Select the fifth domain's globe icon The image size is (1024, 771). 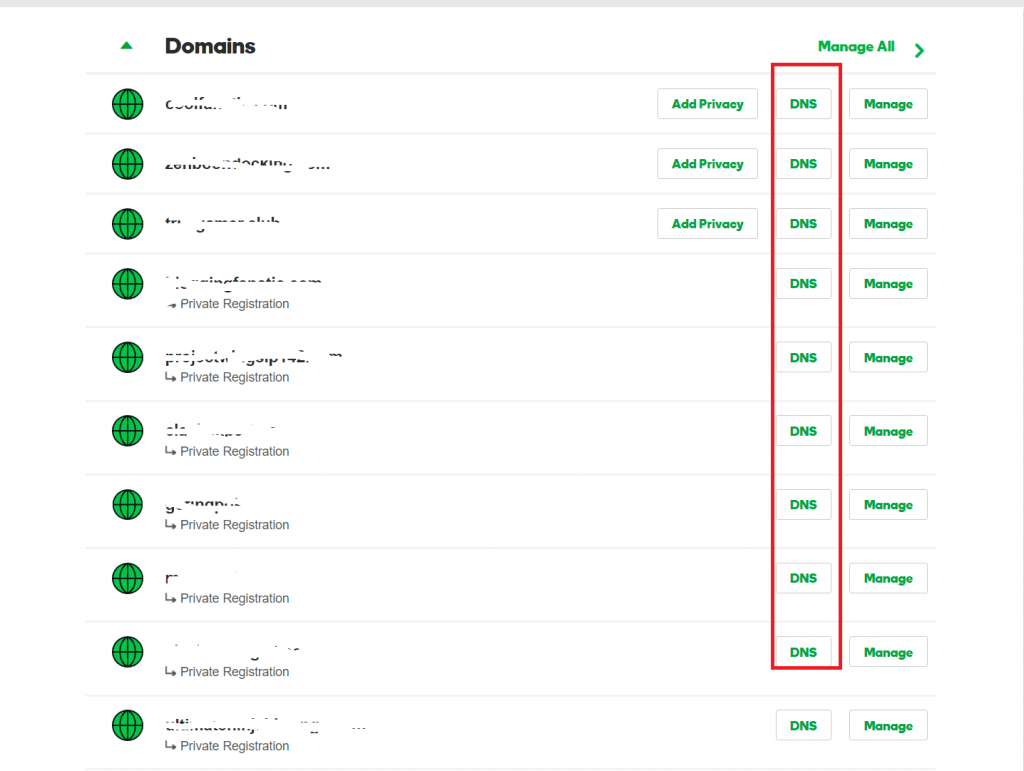click(x=127, y=358)
